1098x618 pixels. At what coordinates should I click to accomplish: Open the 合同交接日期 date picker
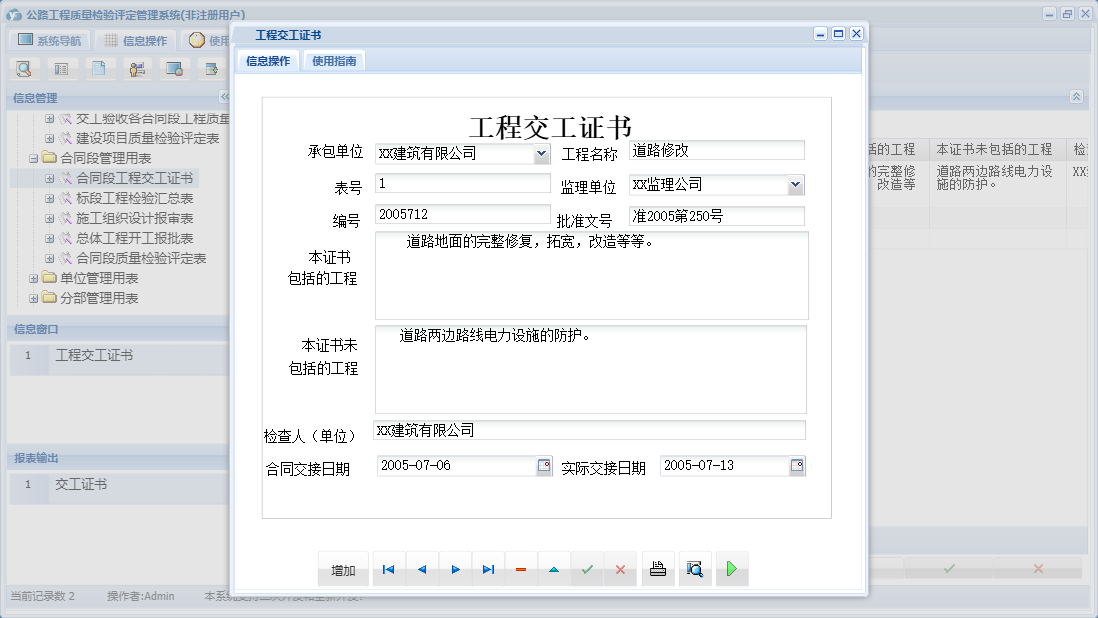544,464
